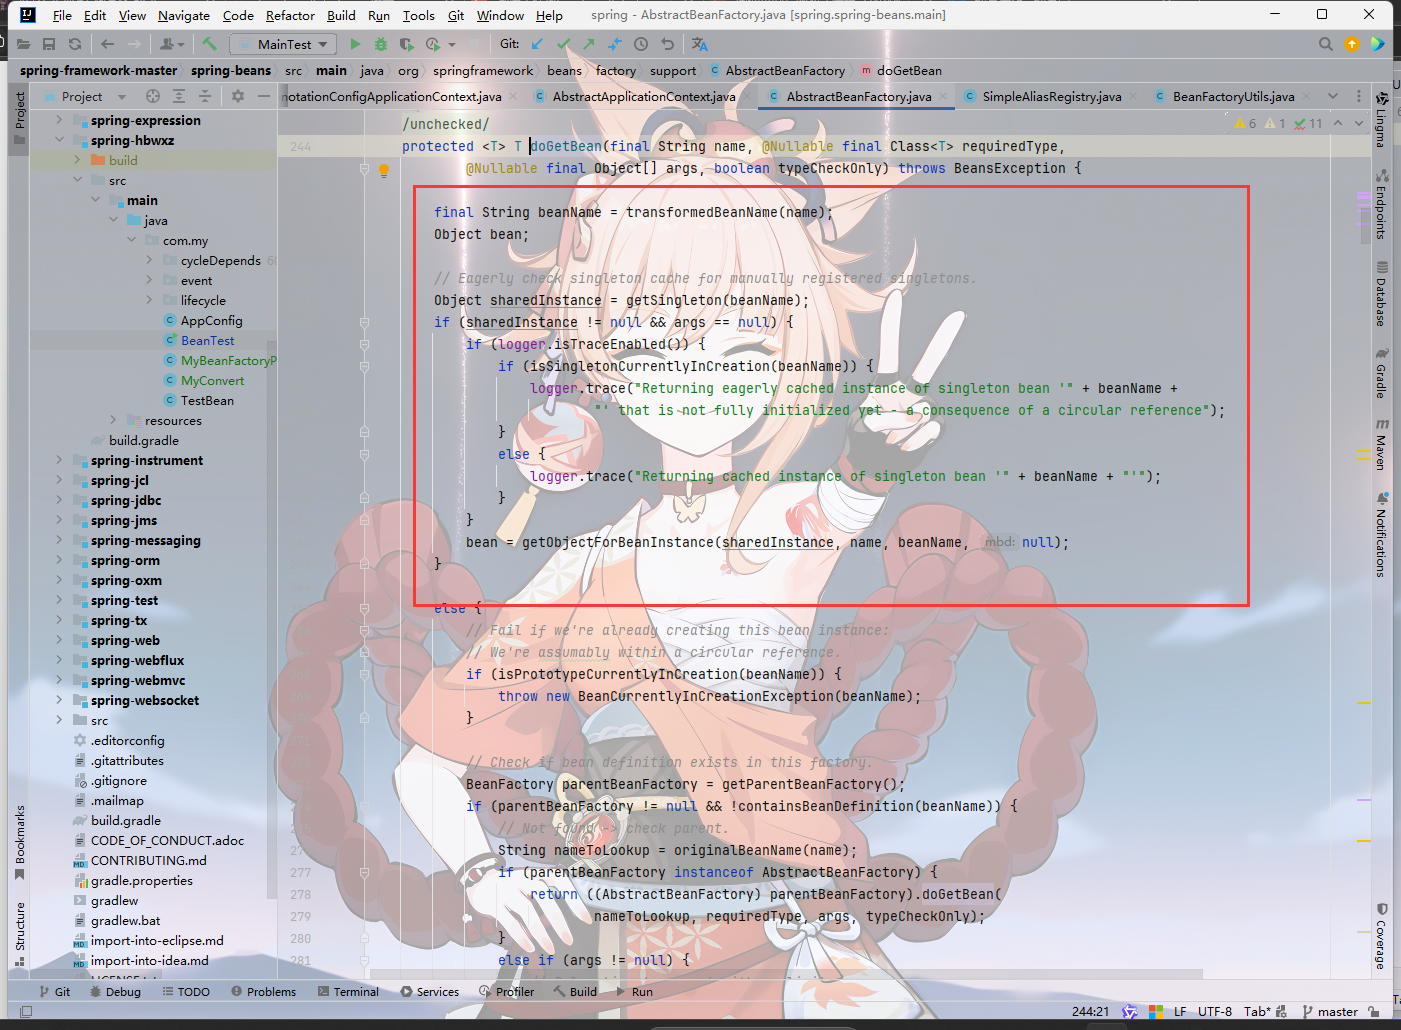
Task: Open Search Everywhere magnifier icon
Action: point(1326,44)
